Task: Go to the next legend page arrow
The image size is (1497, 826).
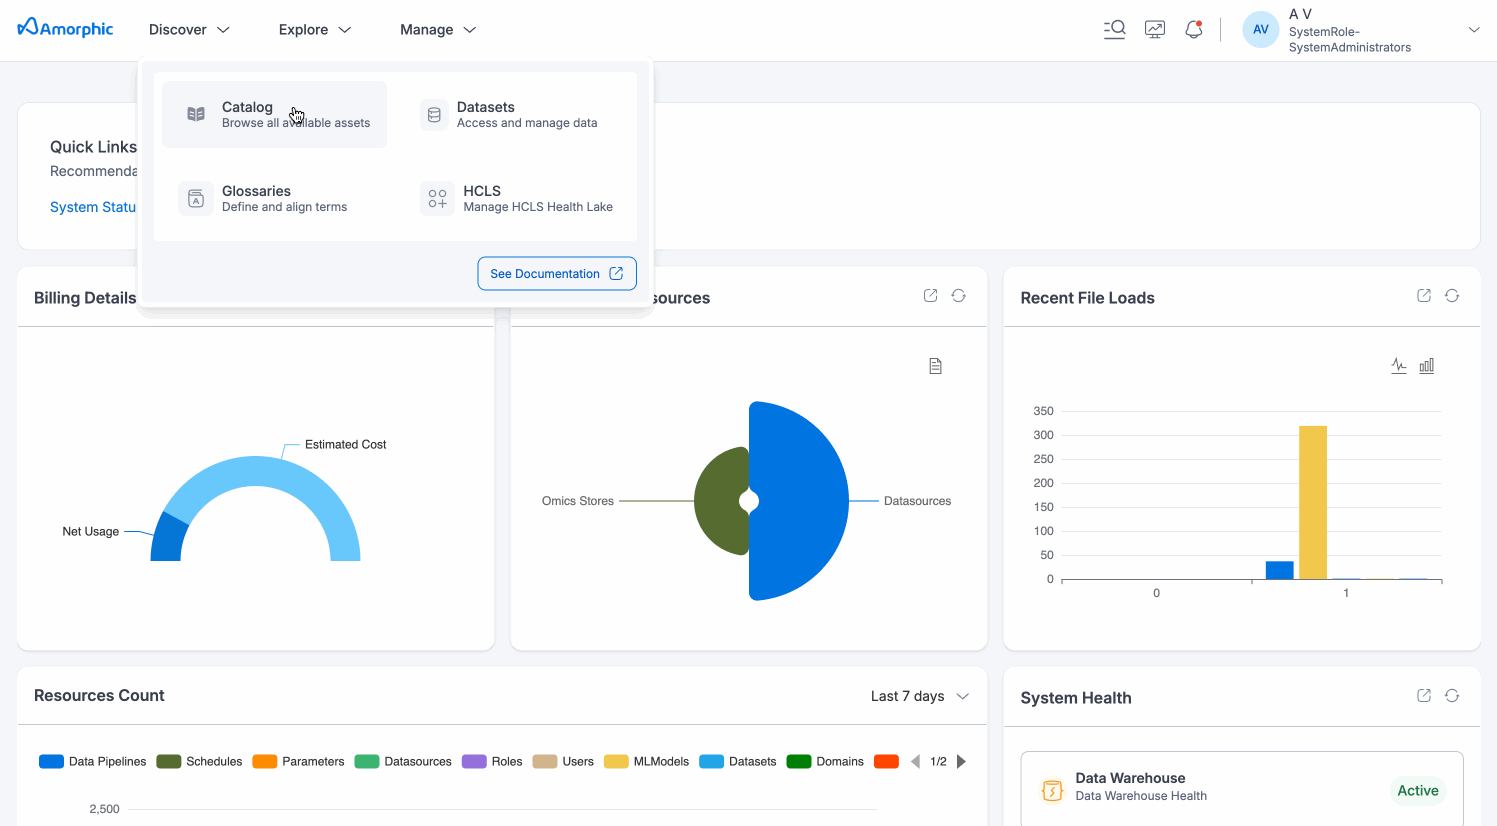Action: pos(961,762)
